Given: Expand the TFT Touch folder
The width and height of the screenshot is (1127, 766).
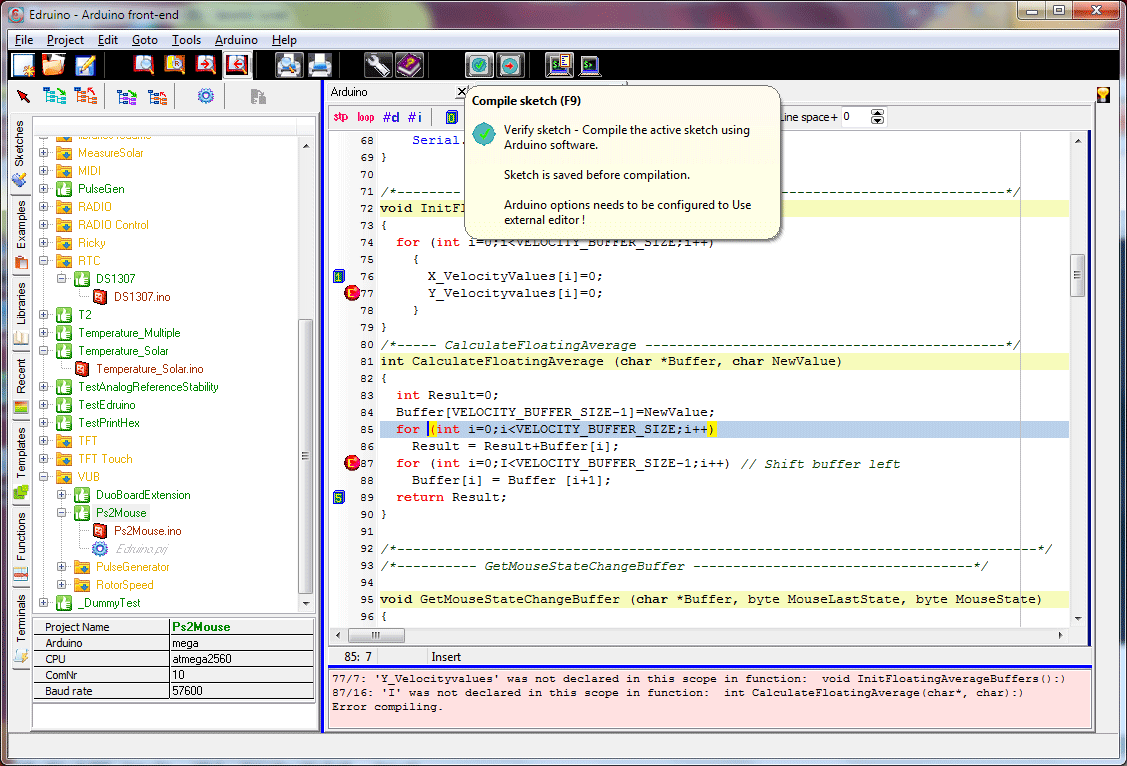Looking at the screenshot, I should (x=44, y=458).
